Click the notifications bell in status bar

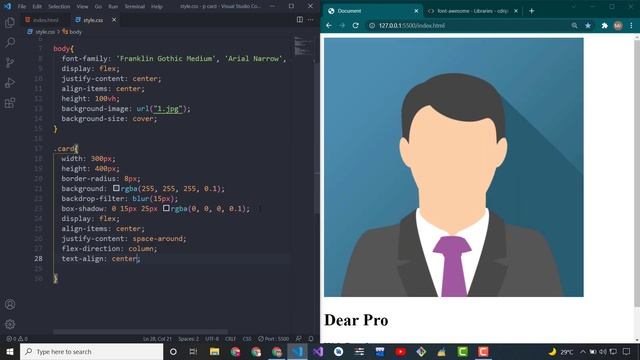(x=311, y=339)
